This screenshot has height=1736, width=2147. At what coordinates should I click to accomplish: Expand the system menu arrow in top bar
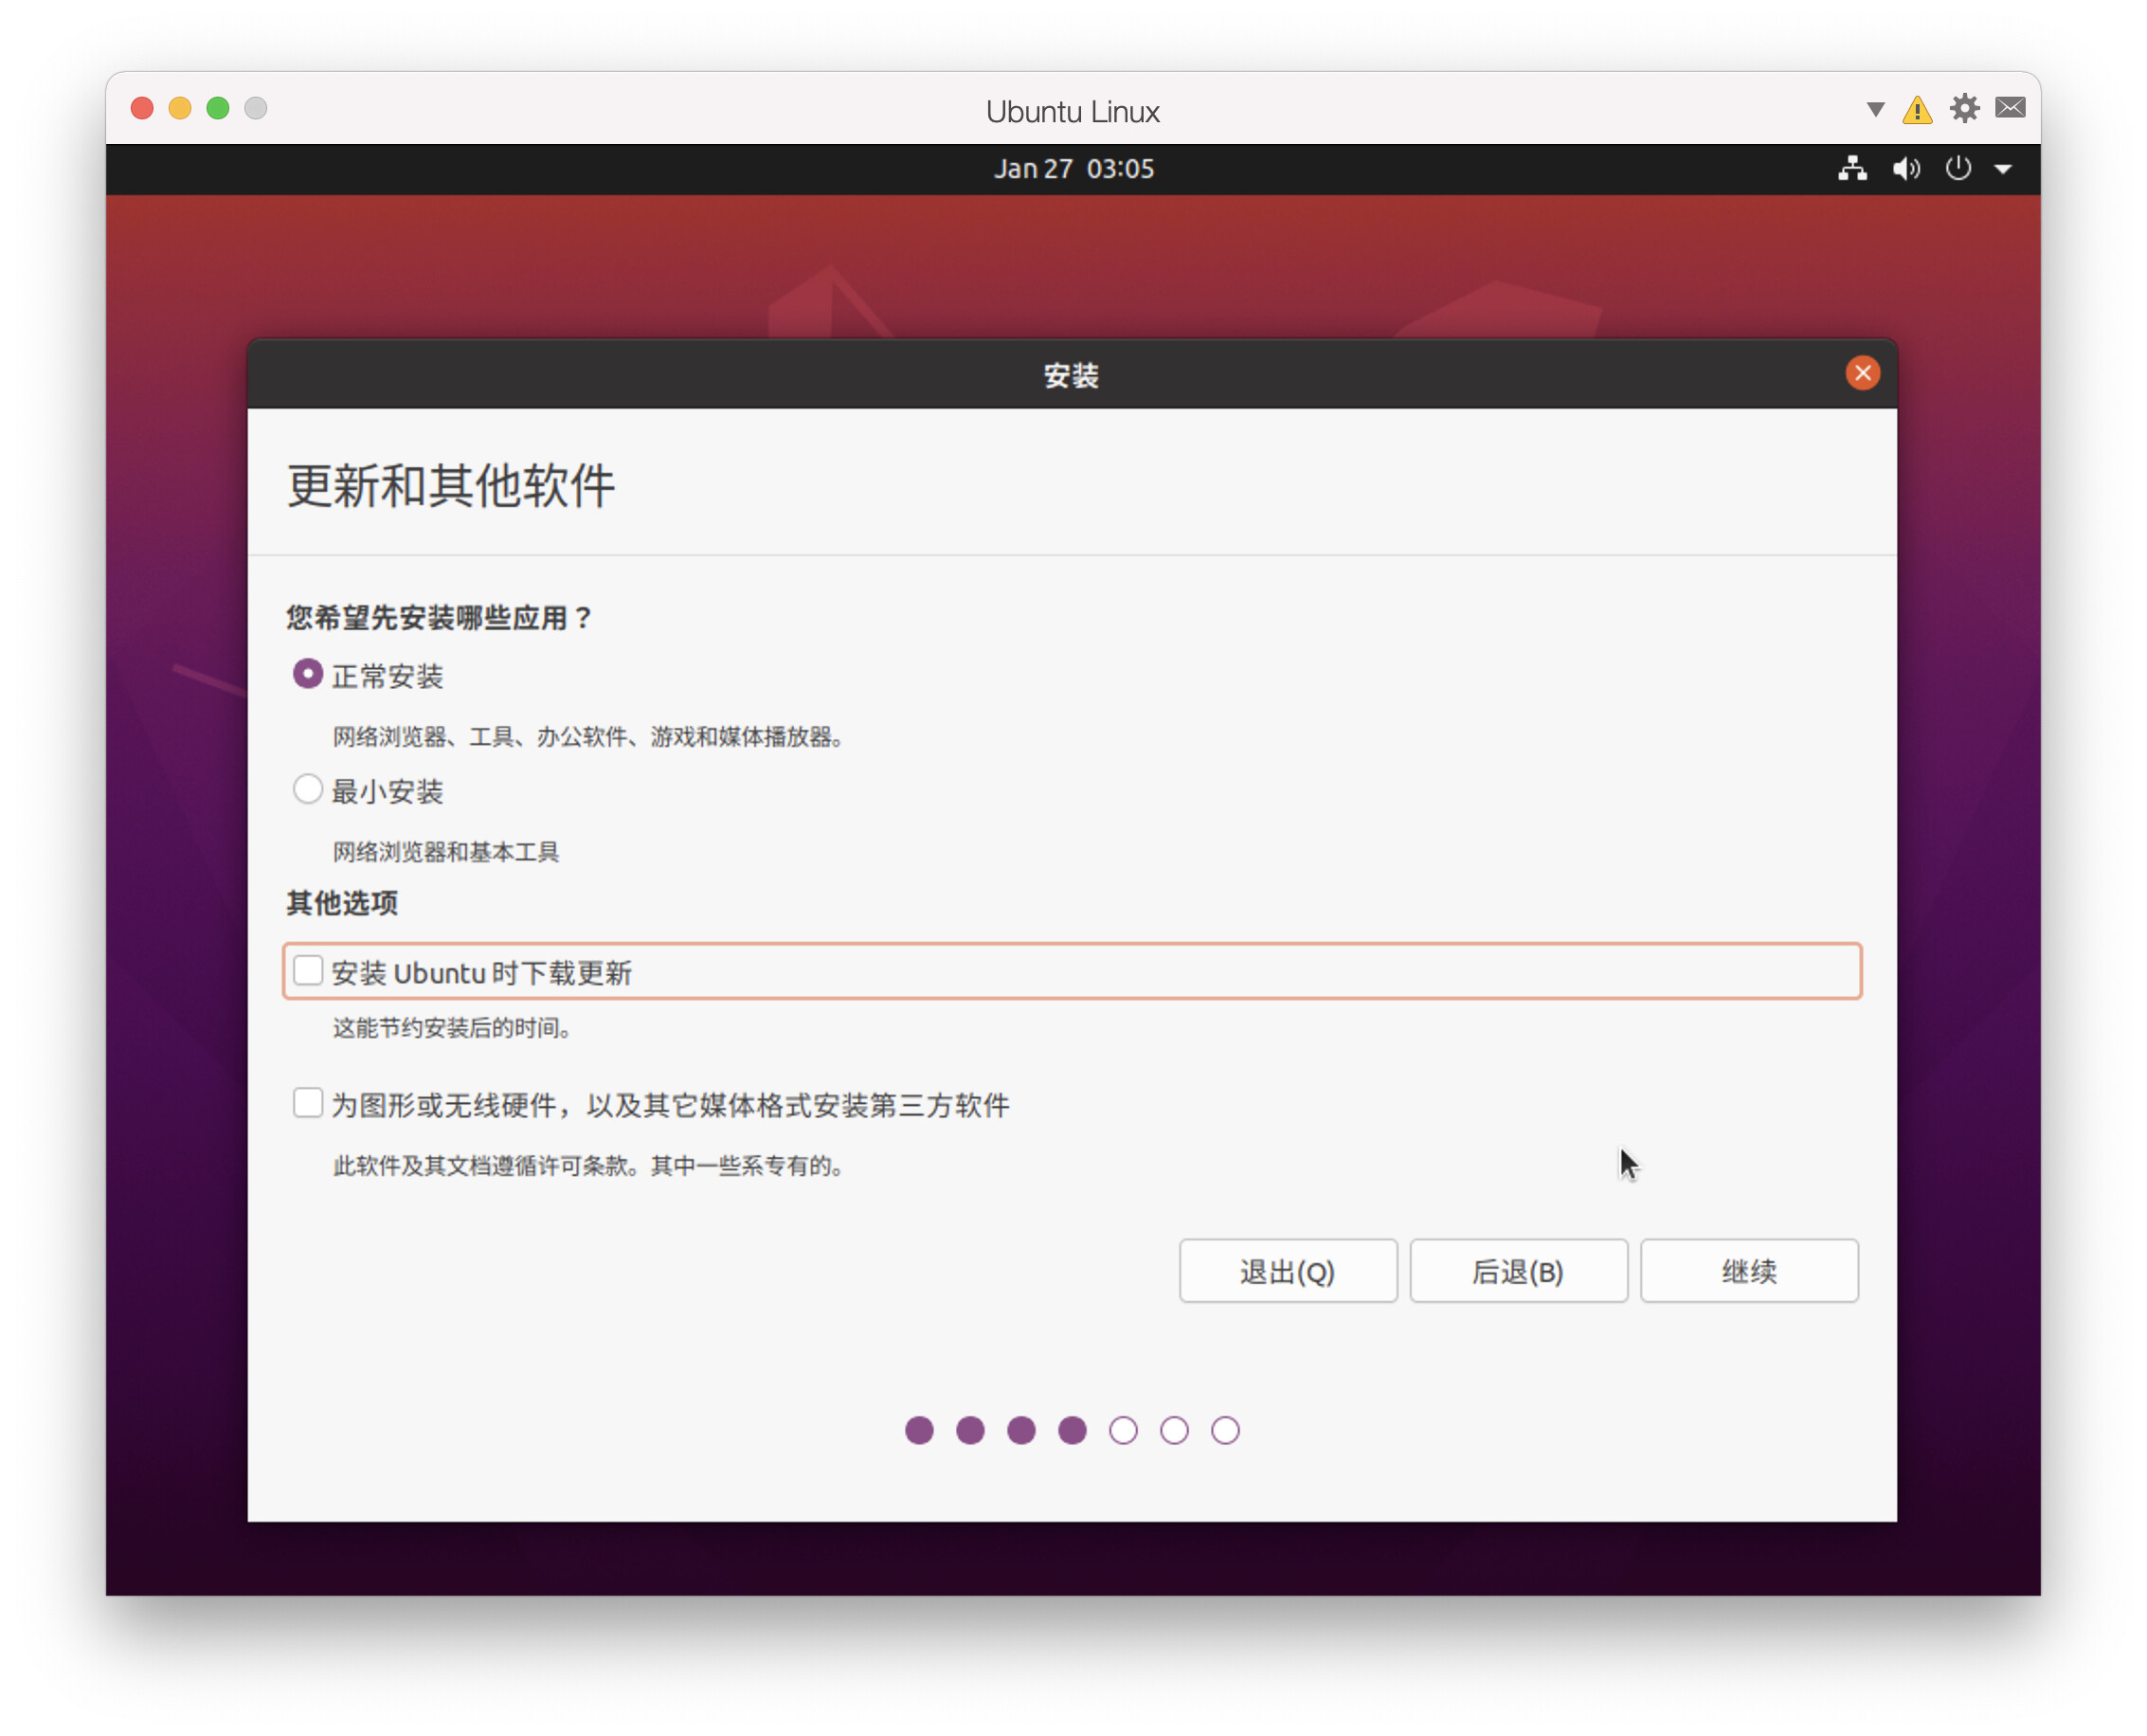tap(2003, 169)
